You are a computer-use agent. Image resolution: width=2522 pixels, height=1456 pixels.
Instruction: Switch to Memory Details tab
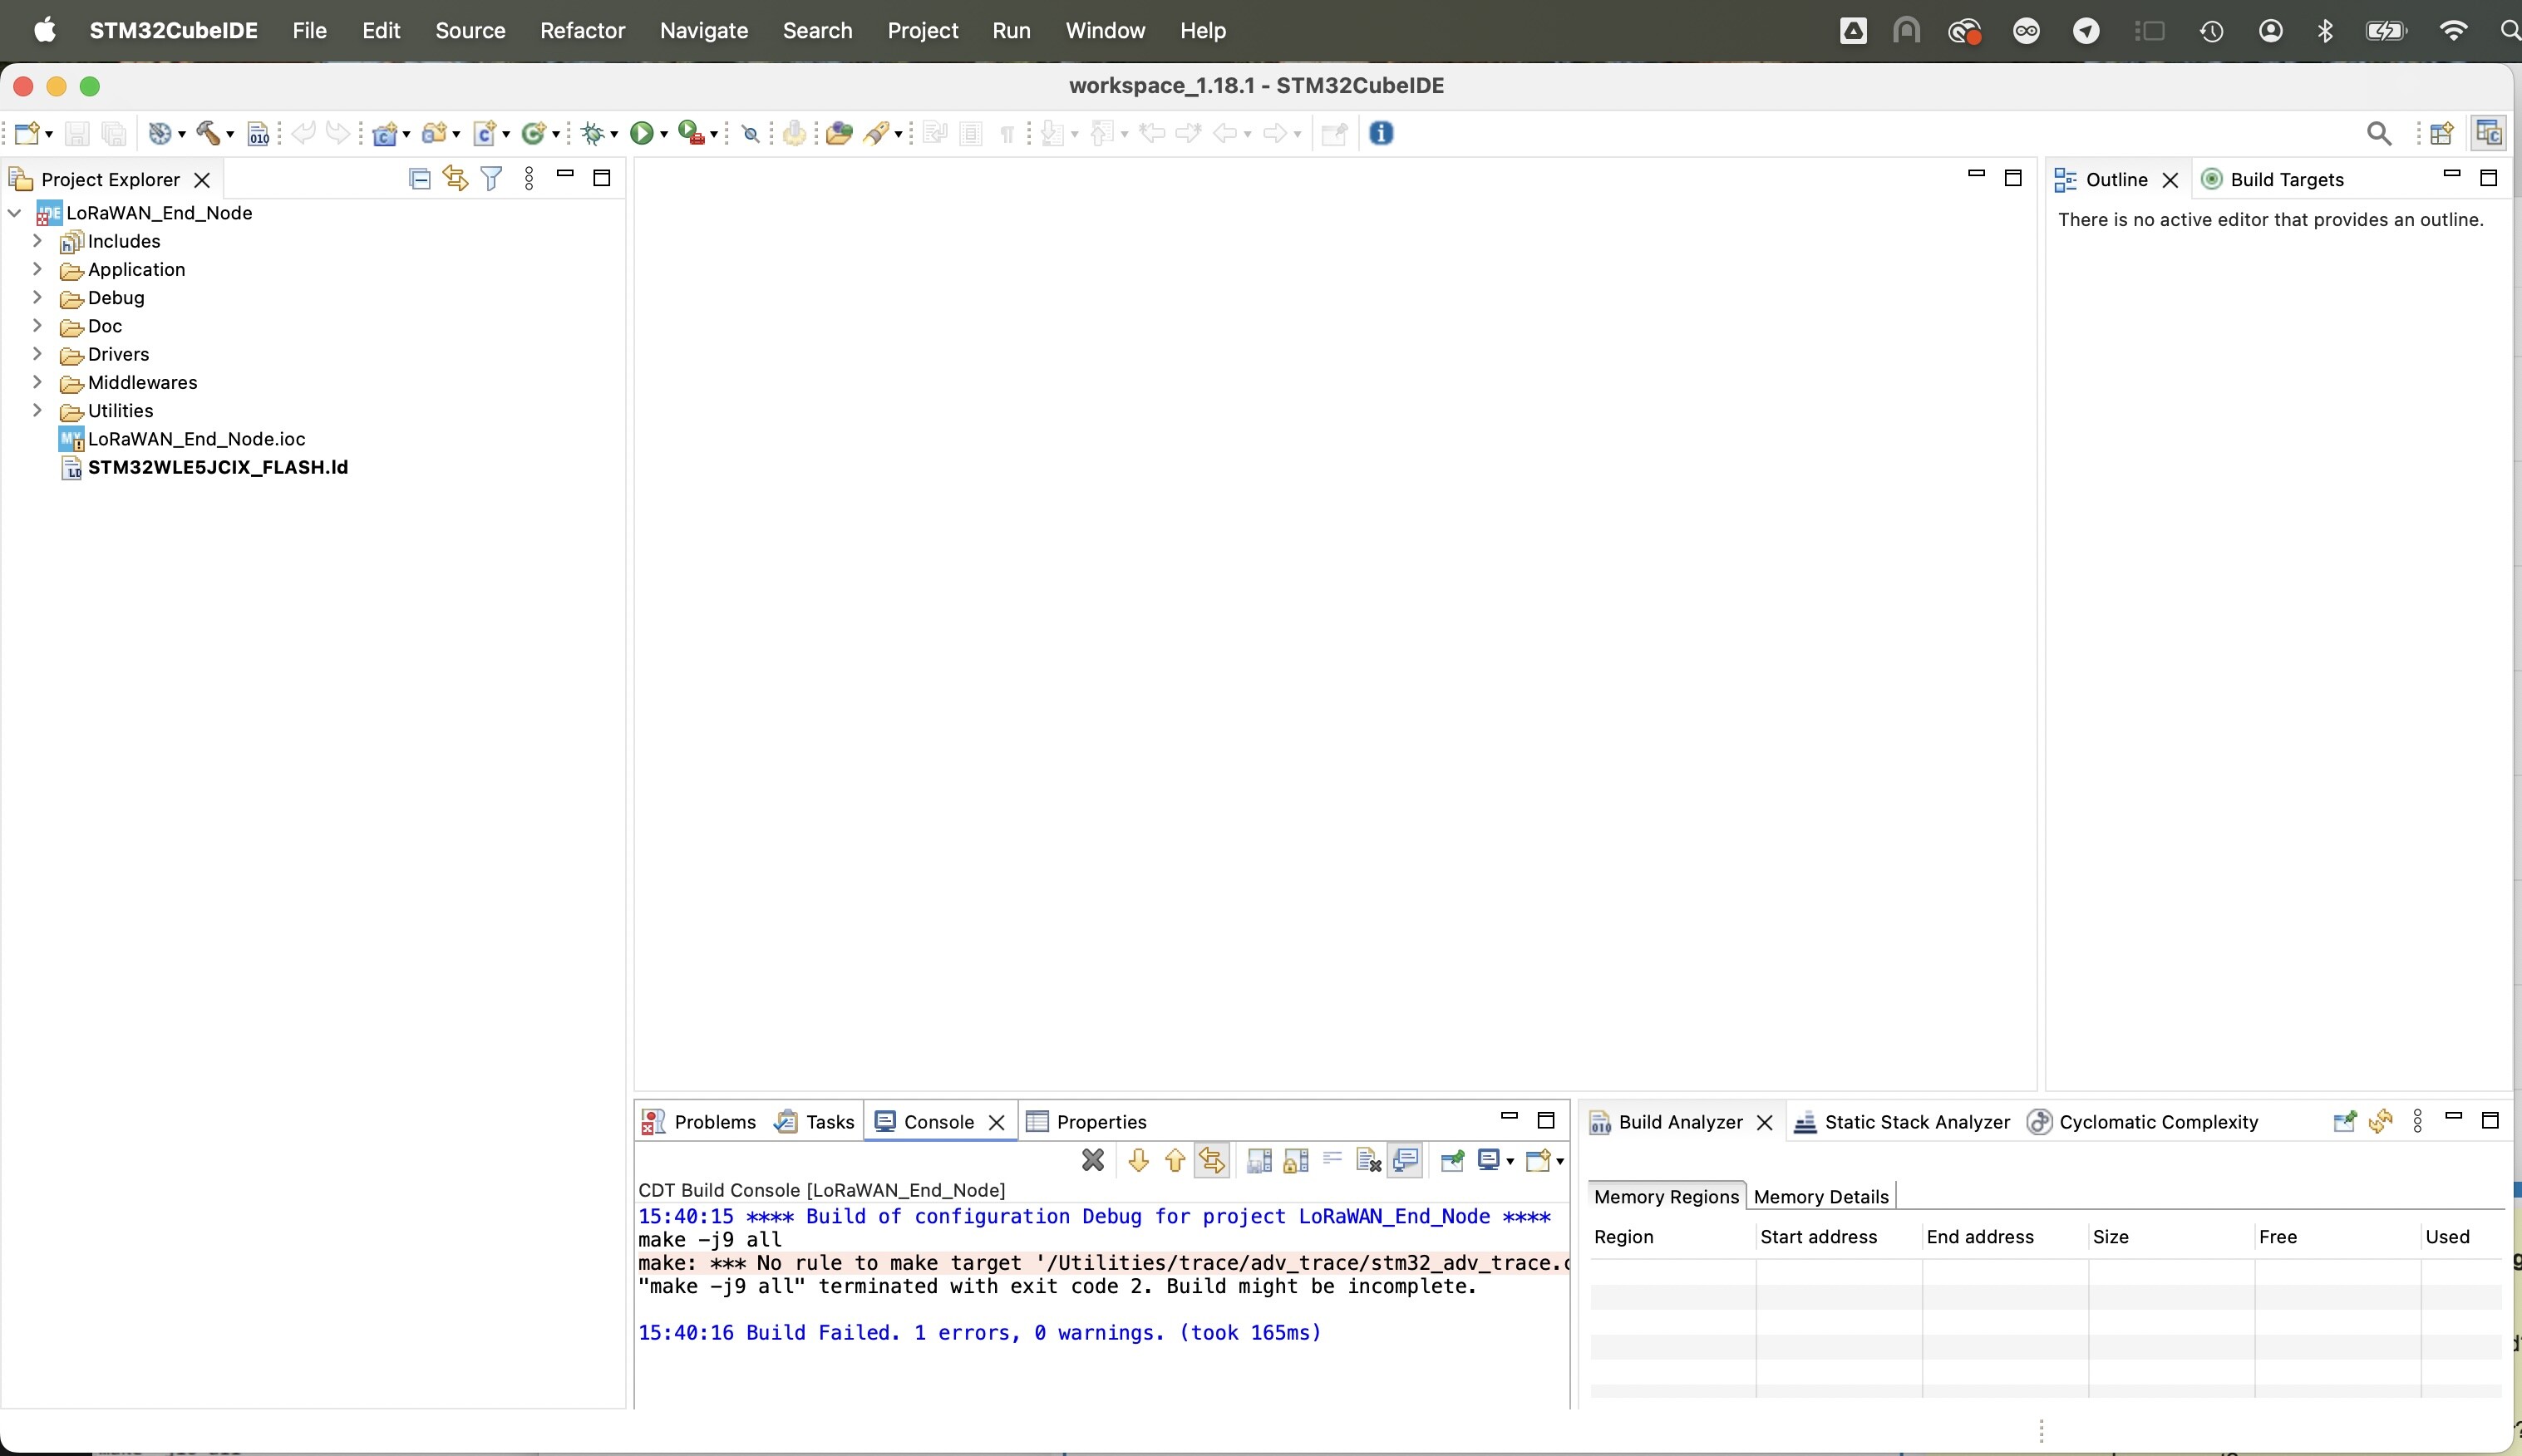[x=1821, y=1197]
